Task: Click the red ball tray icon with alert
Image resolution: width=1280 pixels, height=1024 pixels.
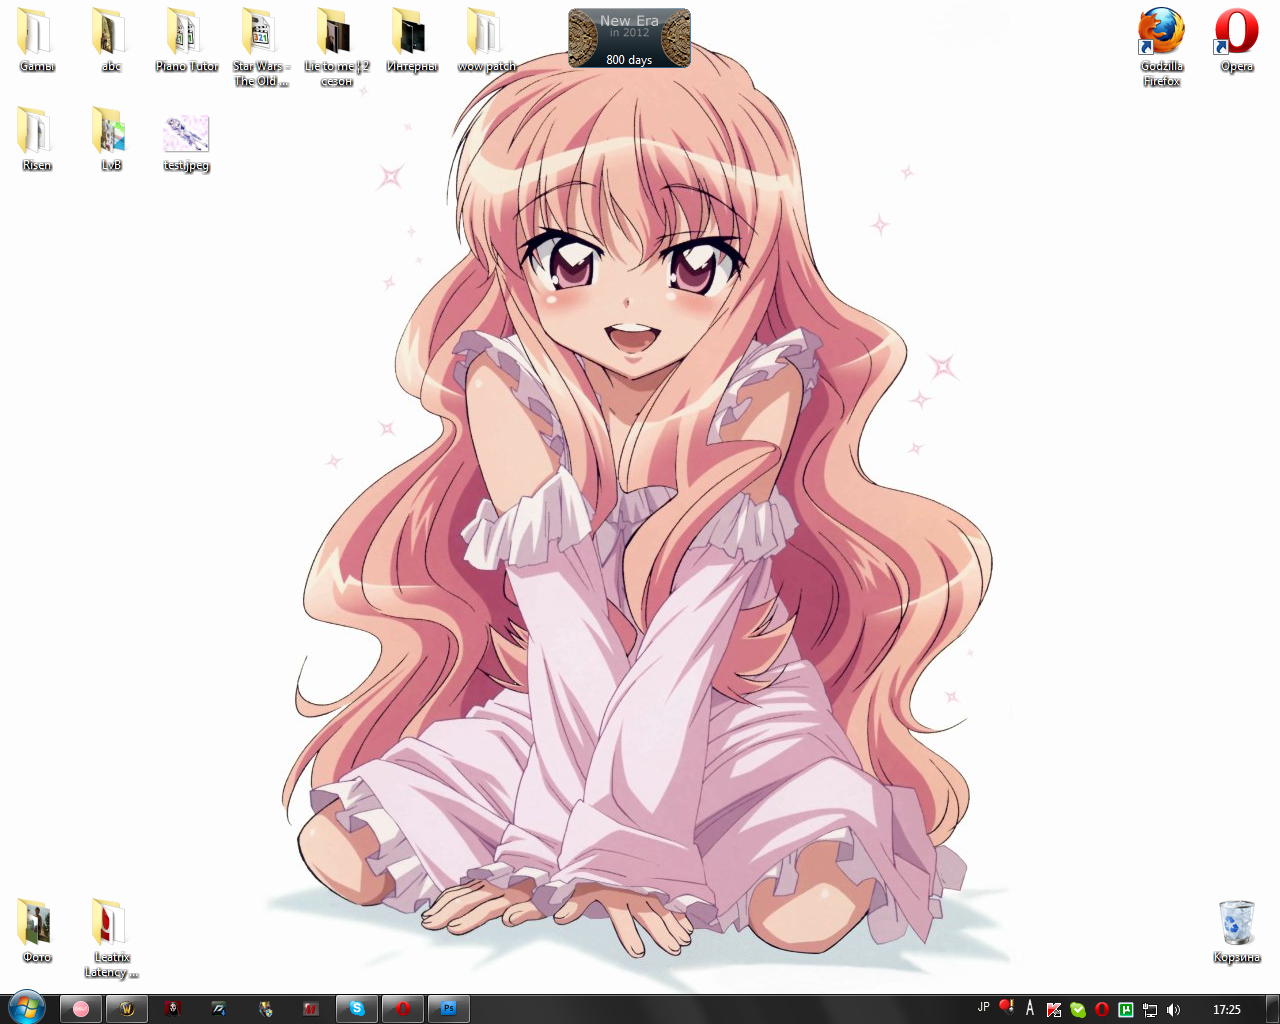Action: (1007, 1008)
